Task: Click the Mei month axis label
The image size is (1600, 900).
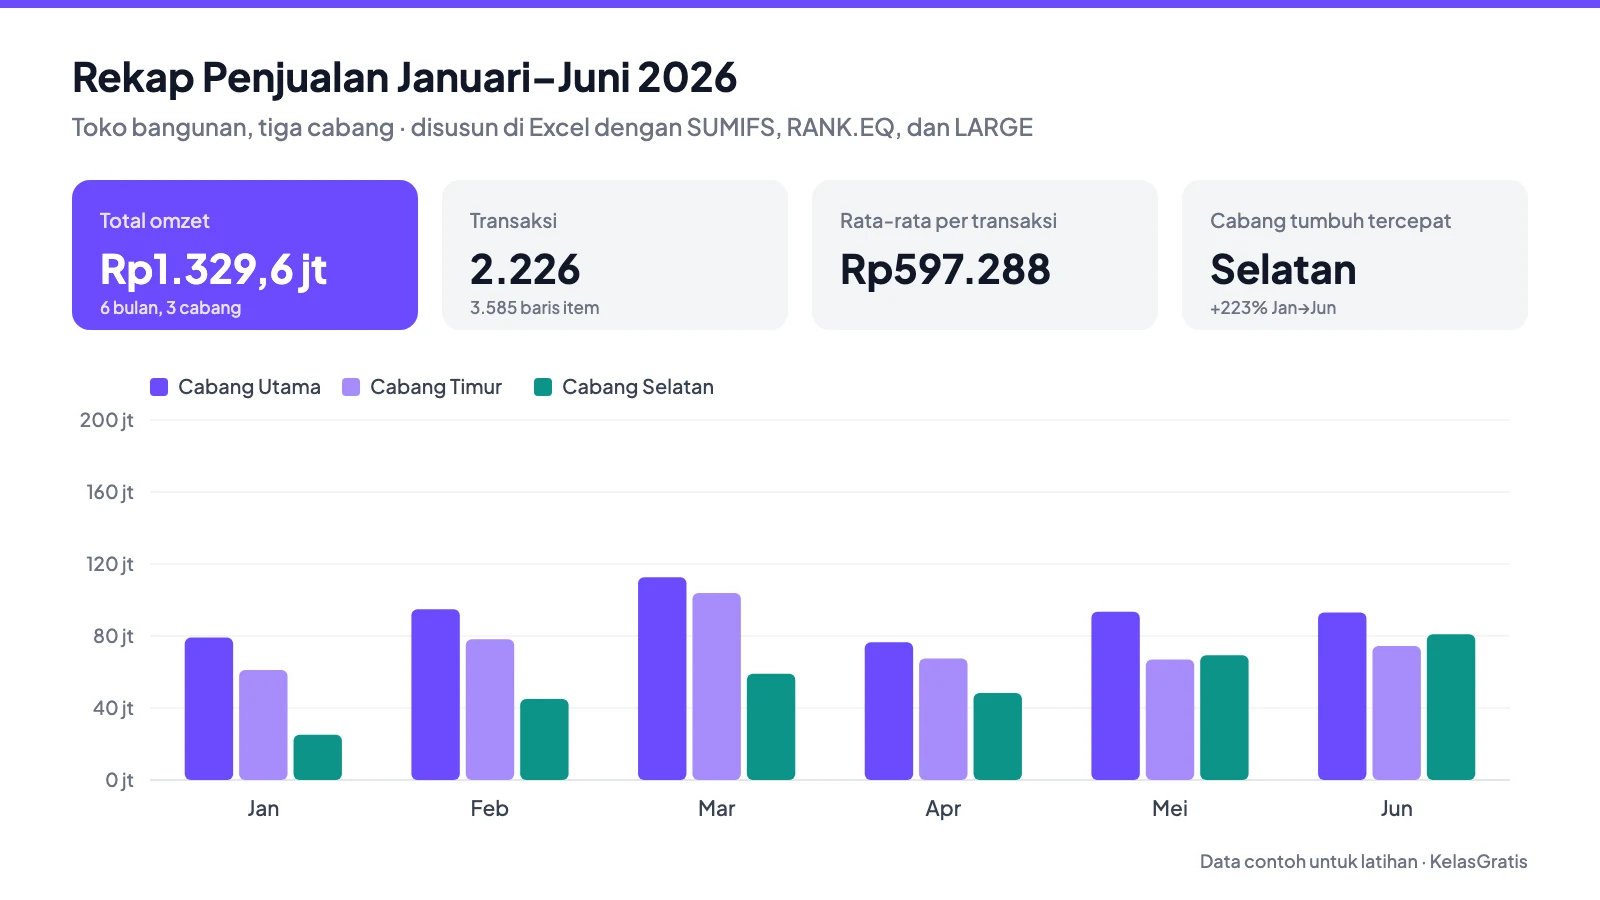Action: (x=1170, y=808)
